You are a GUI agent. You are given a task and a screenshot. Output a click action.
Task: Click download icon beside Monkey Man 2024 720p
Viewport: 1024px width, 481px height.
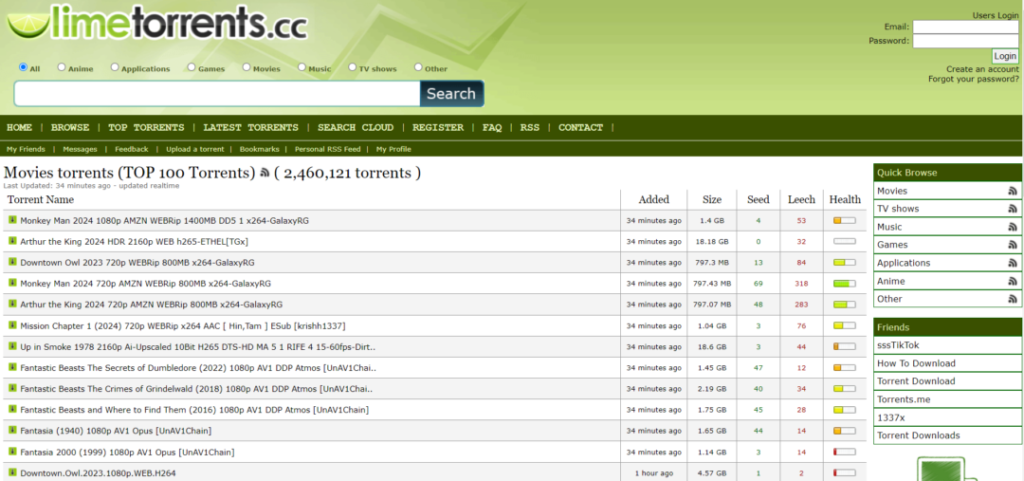click(12, 283)
